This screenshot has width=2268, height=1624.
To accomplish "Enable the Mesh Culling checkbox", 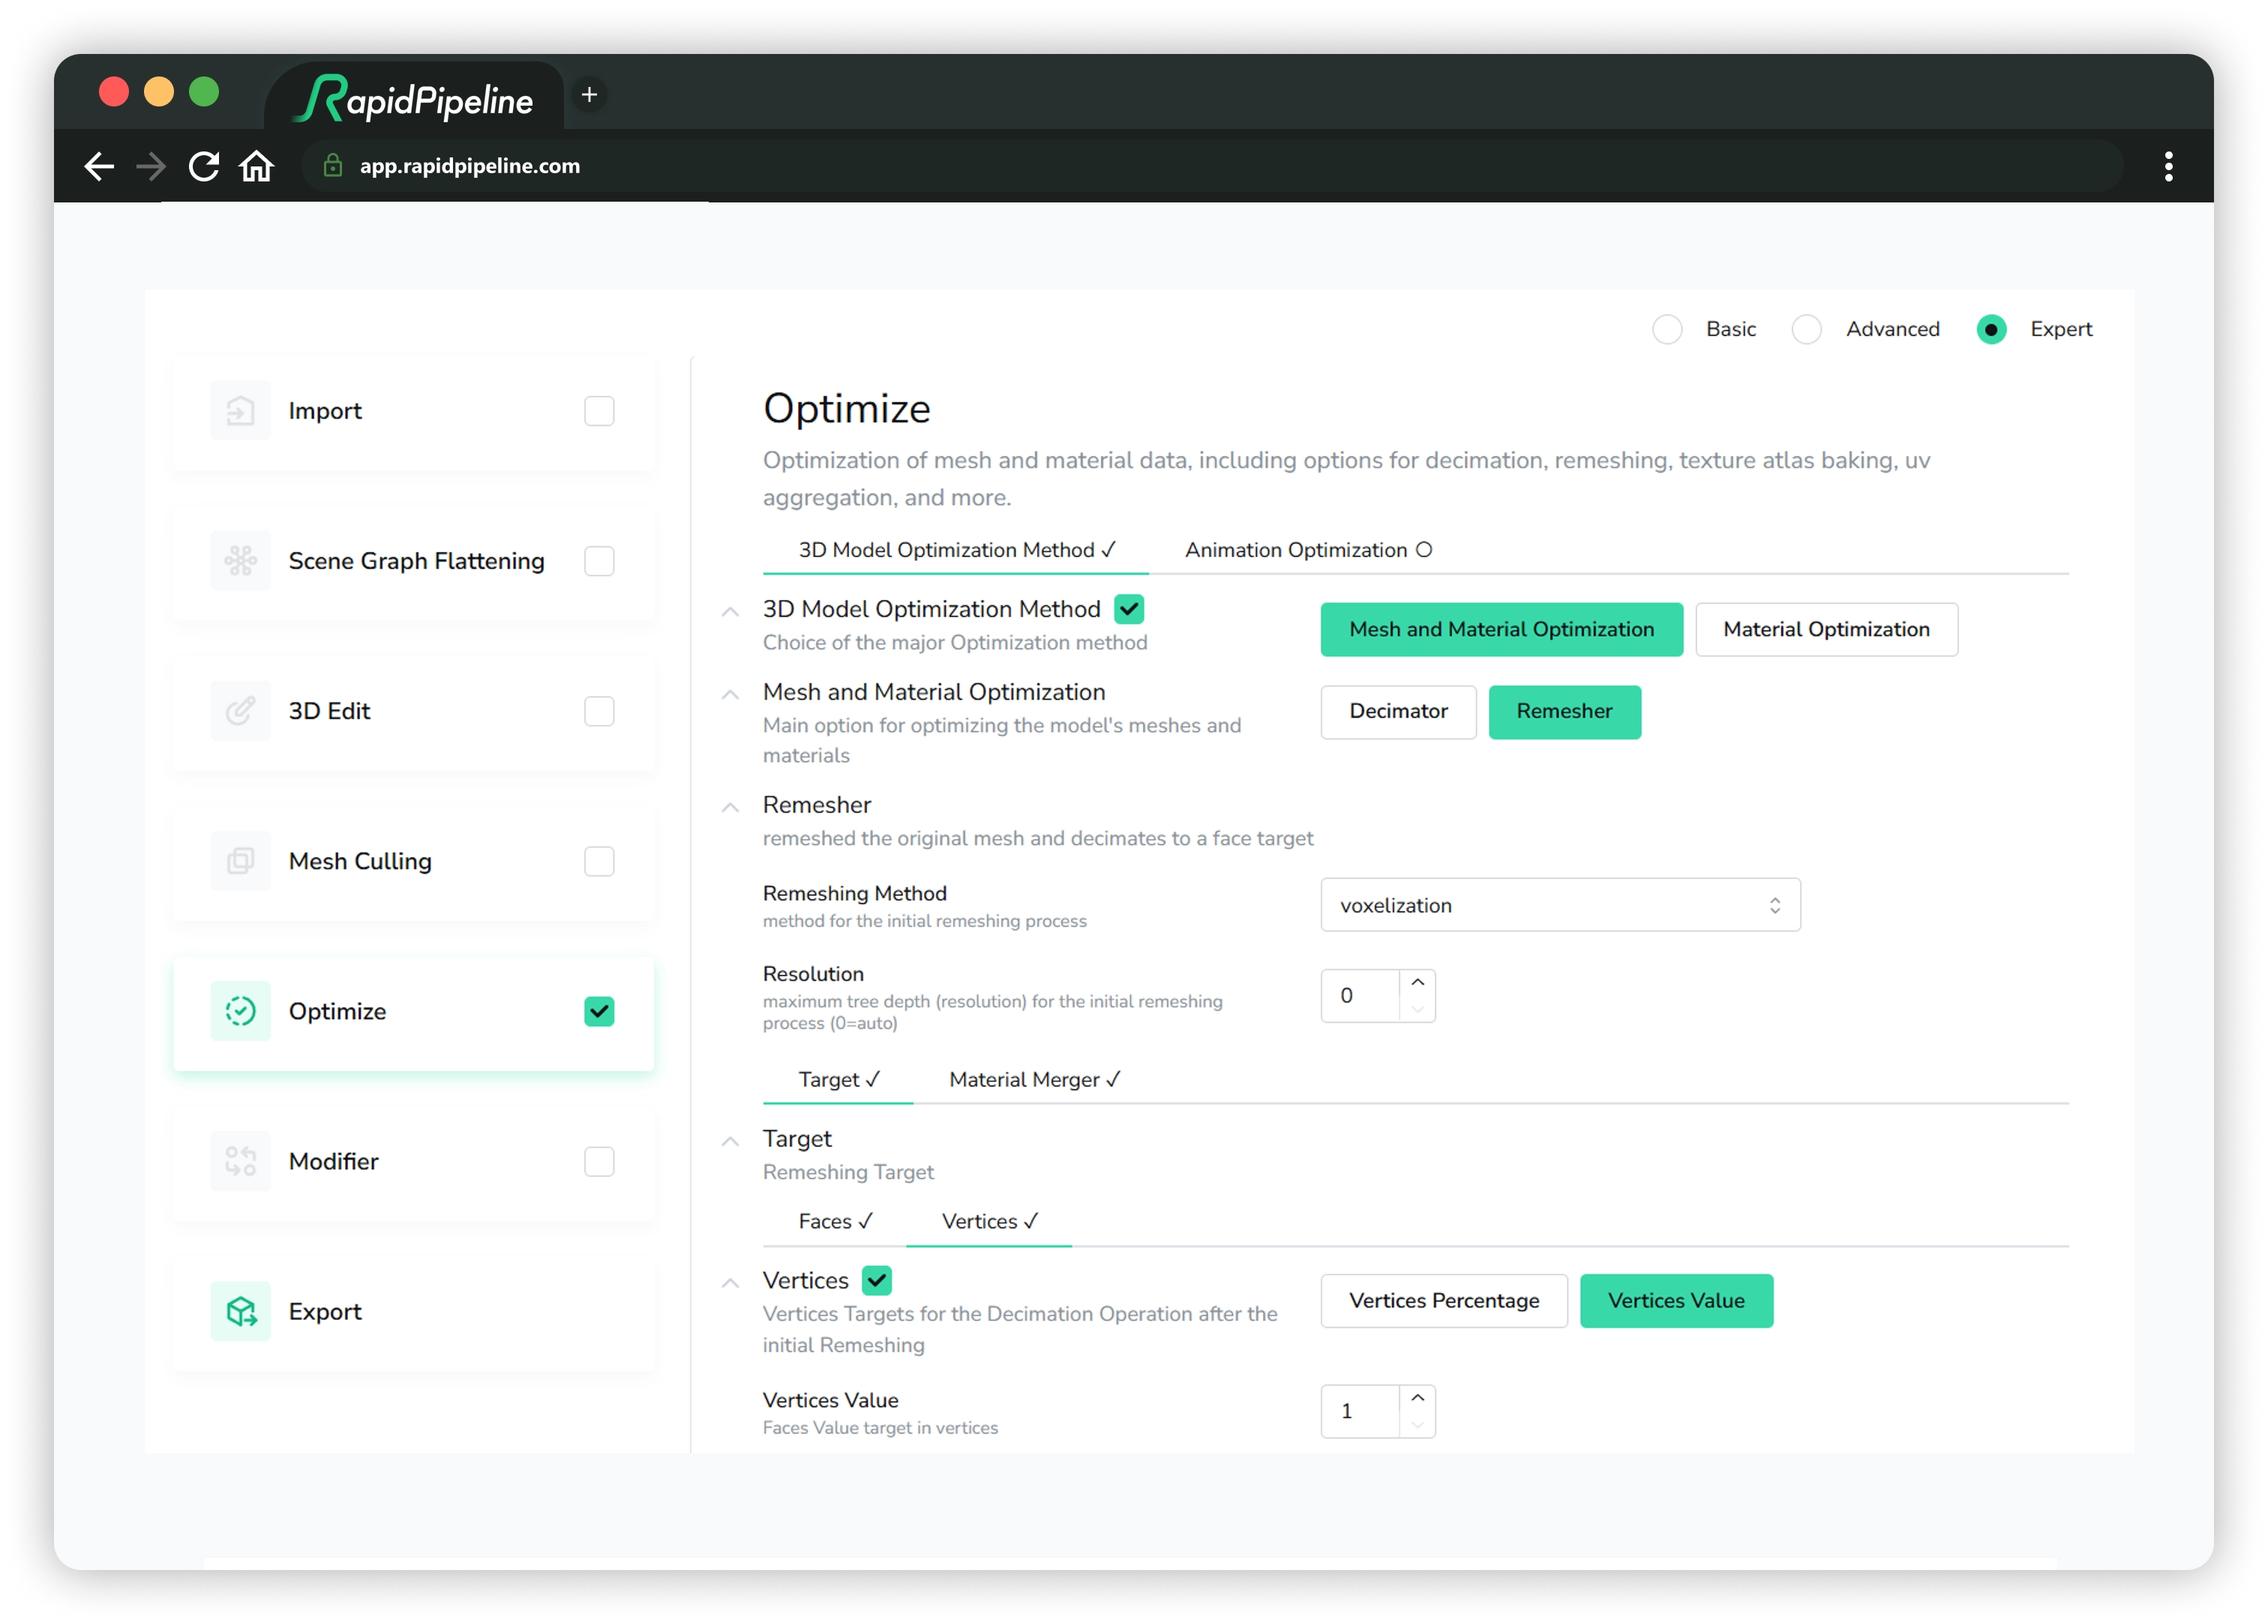I will (599, 861).
